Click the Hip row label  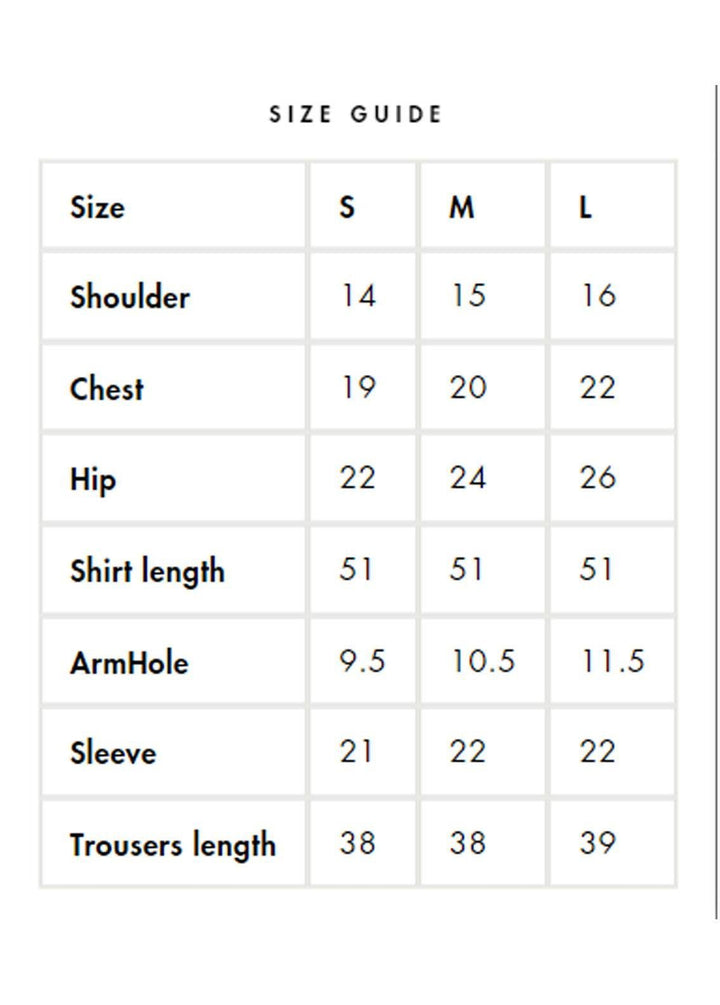[93, 480]
